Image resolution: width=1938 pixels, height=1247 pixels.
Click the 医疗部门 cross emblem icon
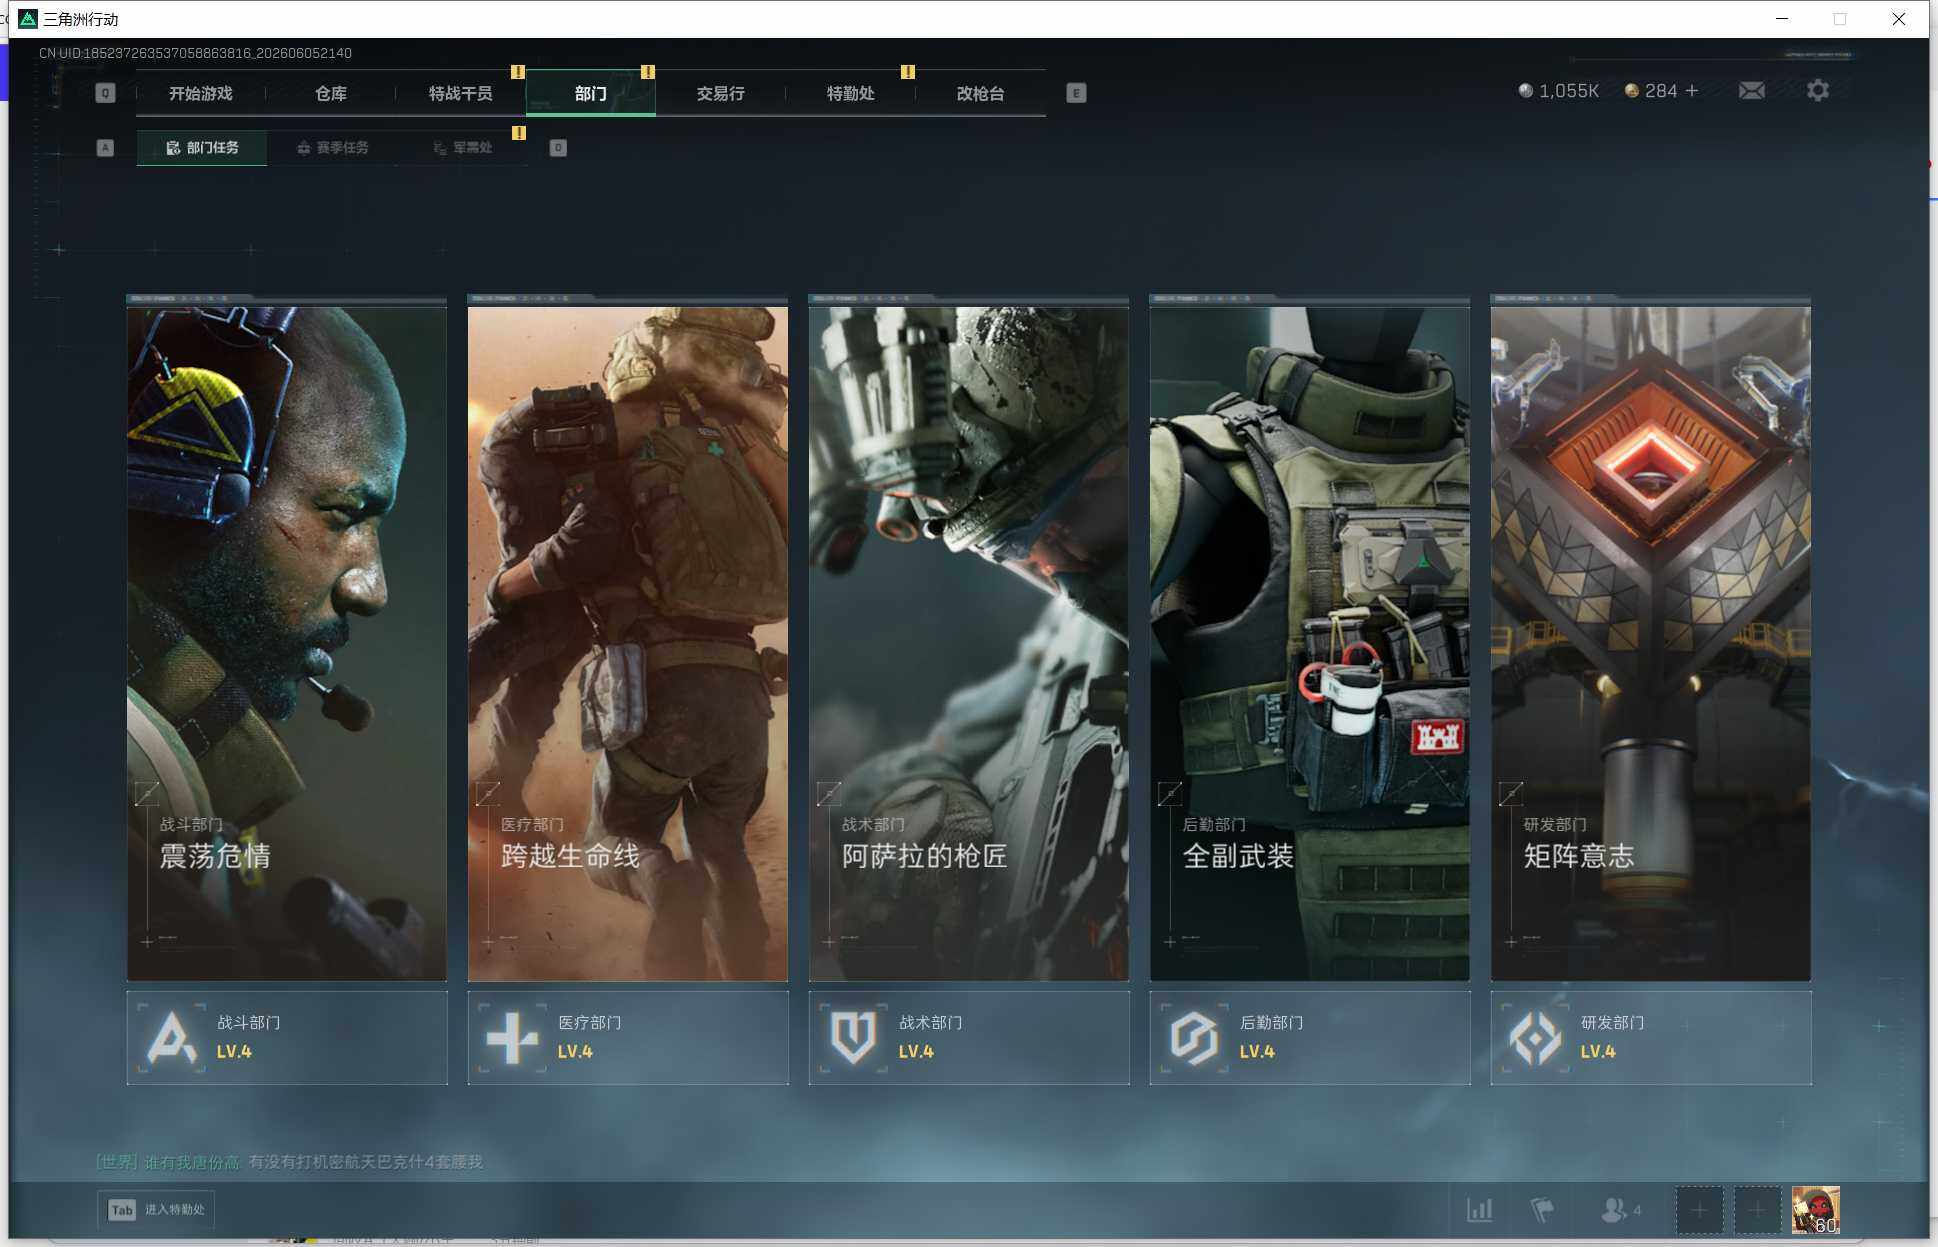[x=512, y=1037]
